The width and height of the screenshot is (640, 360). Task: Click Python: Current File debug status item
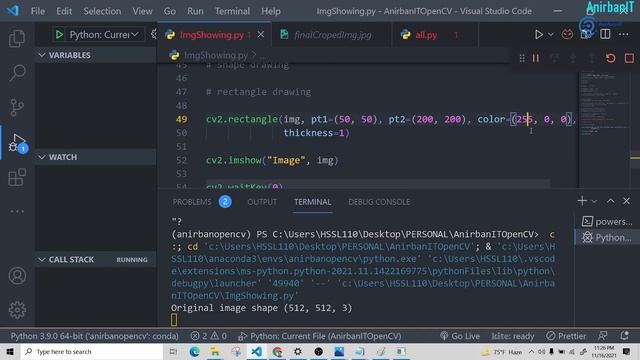[320, 336]
